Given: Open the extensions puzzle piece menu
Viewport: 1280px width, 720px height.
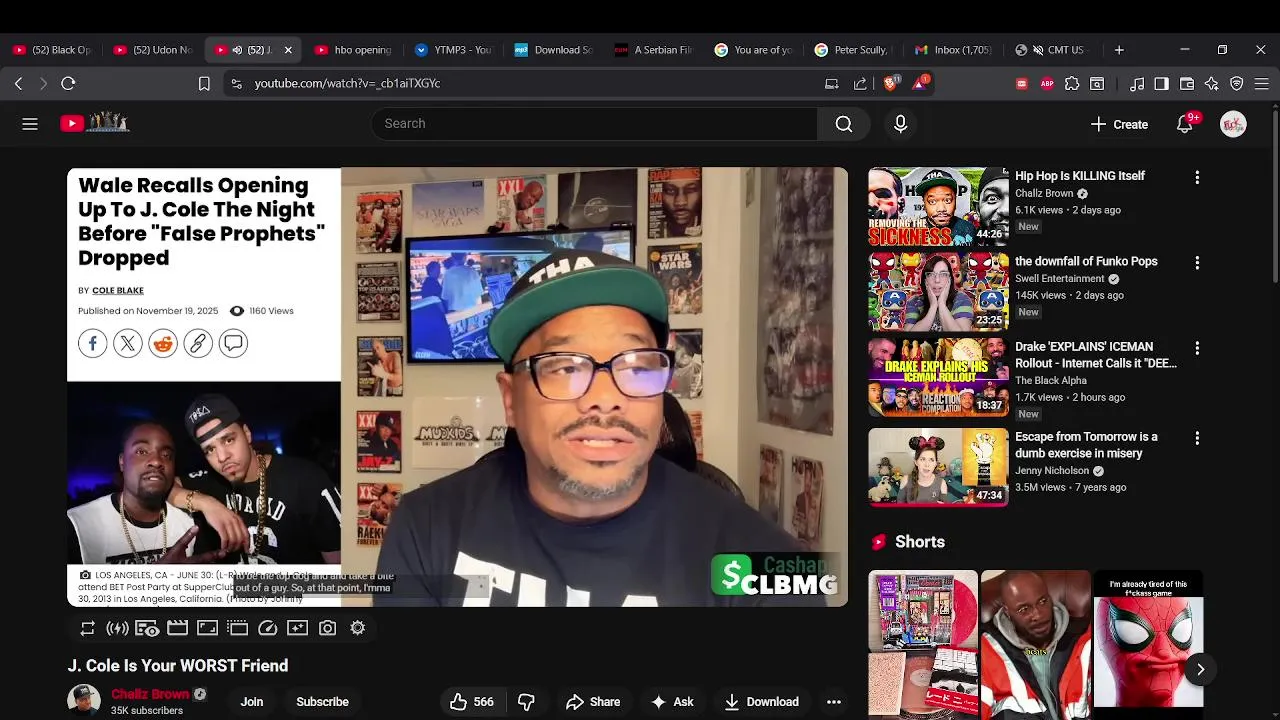Looking at the screenshot, I should coord(1072,84).
